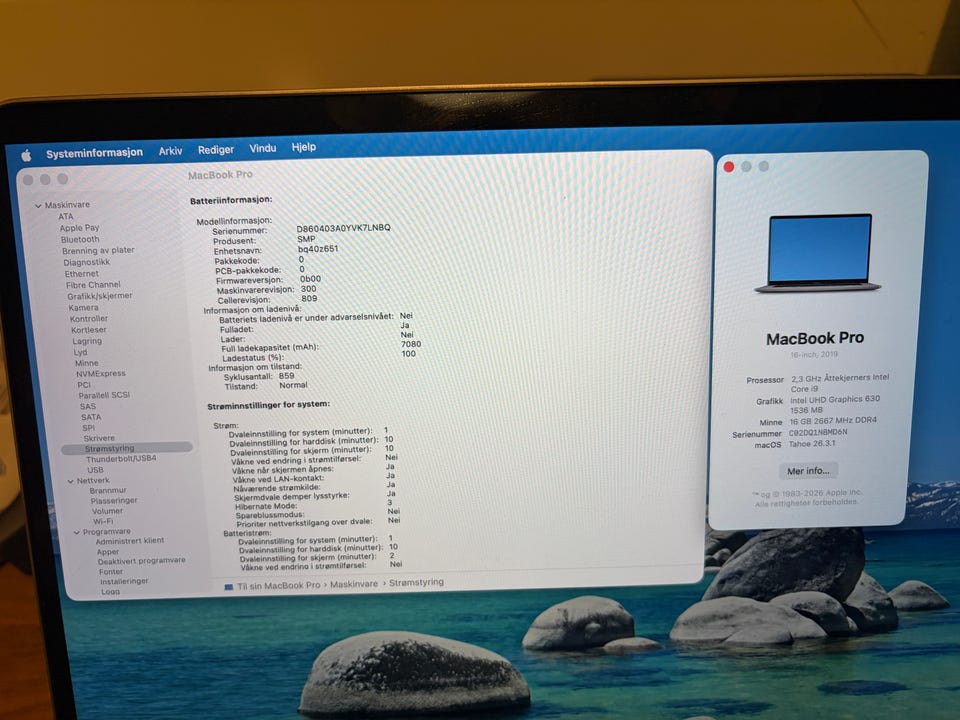Viewport: 960px width, 720px height.
Task: Select Plasseringer under Nettverk
Action: pos(114,501)
